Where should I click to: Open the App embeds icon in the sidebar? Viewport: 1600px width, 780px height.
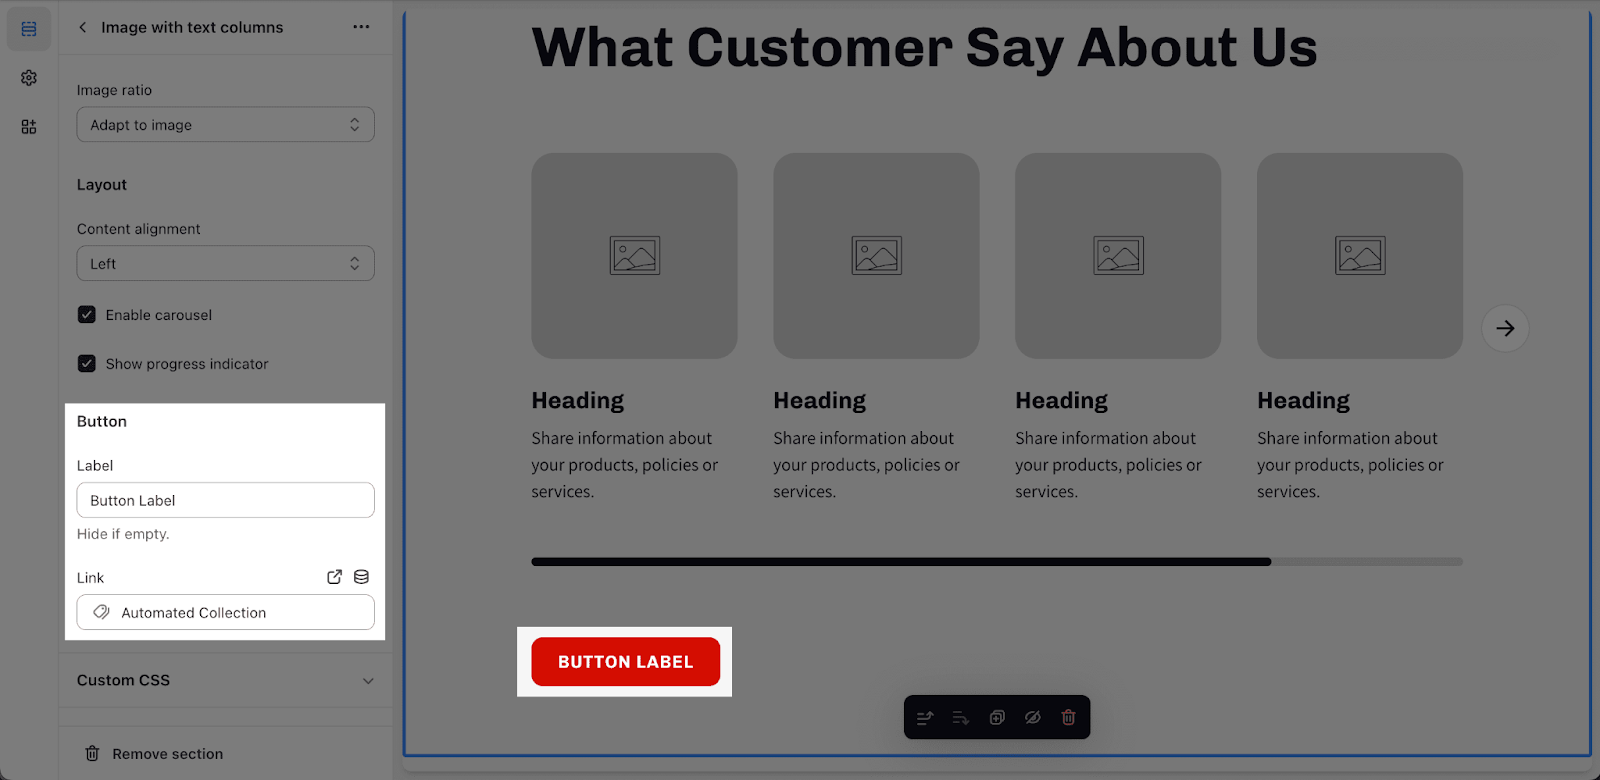pos(29,127)
